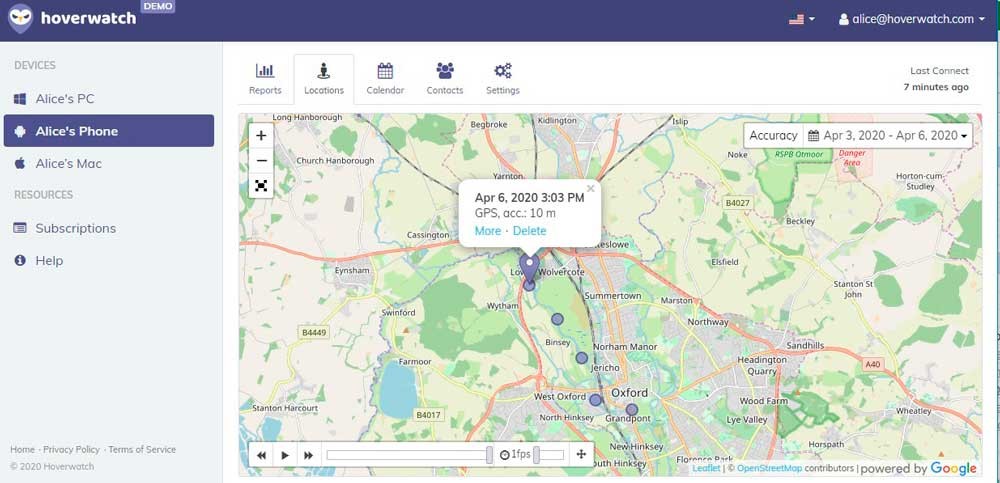1000x483 pixels.
Task: Toggle fullscreen map view
Action: [x=261, y=186]
